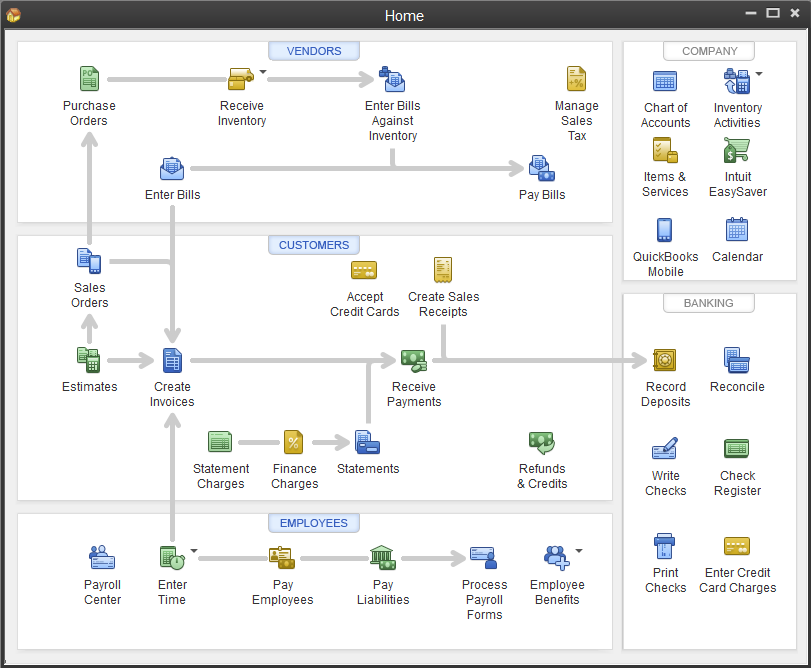Click the Vendors section button
This screenshot has width=811, height=668.
(314, 51)
